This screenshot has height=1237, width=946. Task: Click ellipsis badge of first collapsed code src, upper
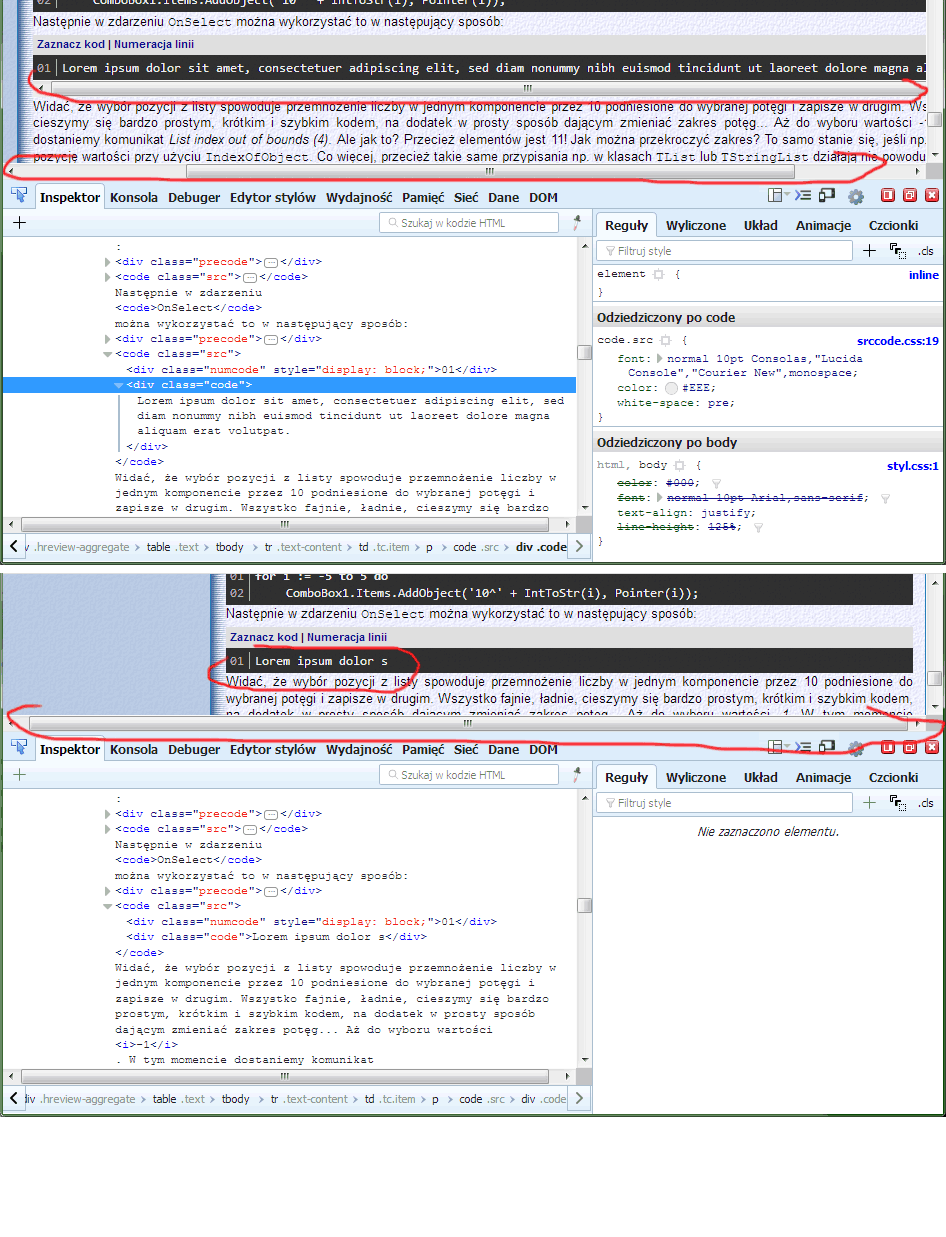250,277
